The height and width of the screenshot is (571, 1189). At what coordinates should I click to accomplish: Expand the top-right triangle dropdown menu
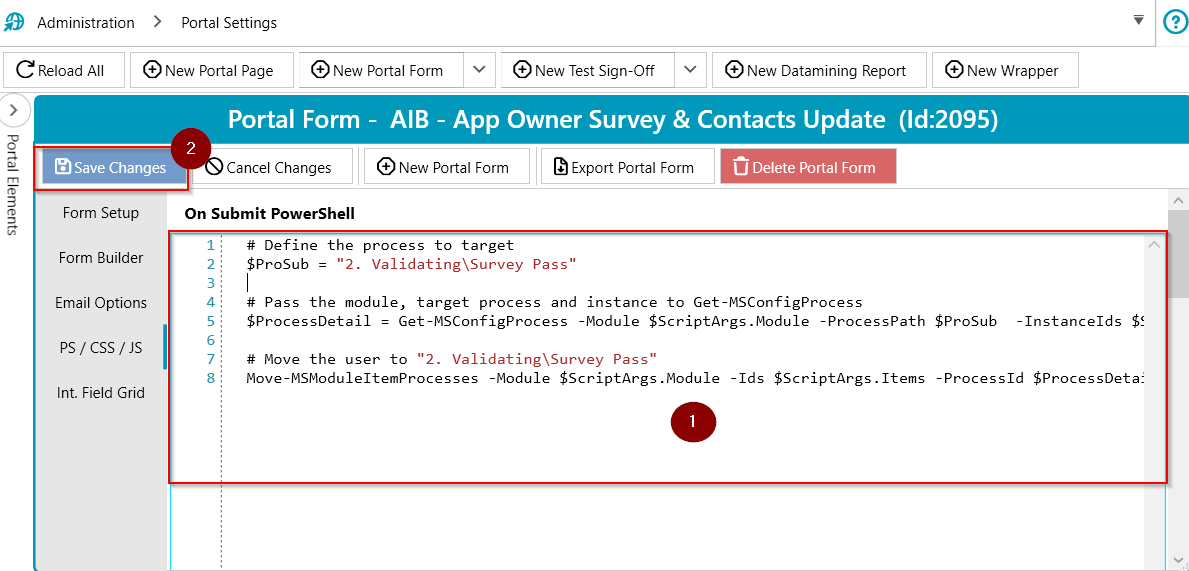[1138, 20]
